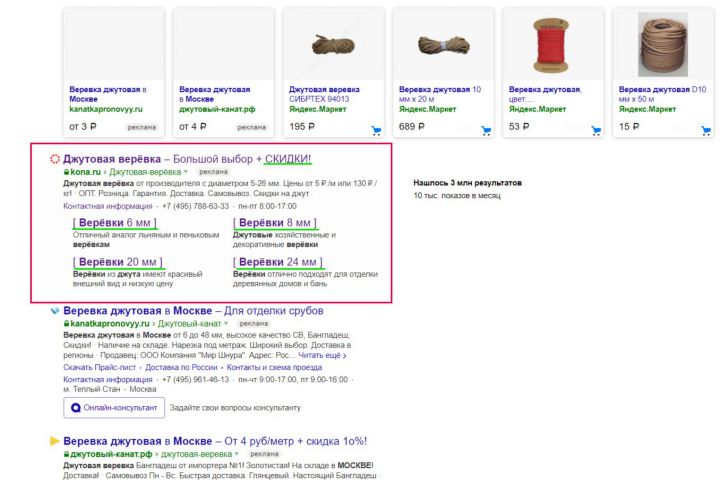The width and height of the screenshot is (720, 480).
Task: Open the large rope coil D10 product image
Action: (x=663, y=45)
